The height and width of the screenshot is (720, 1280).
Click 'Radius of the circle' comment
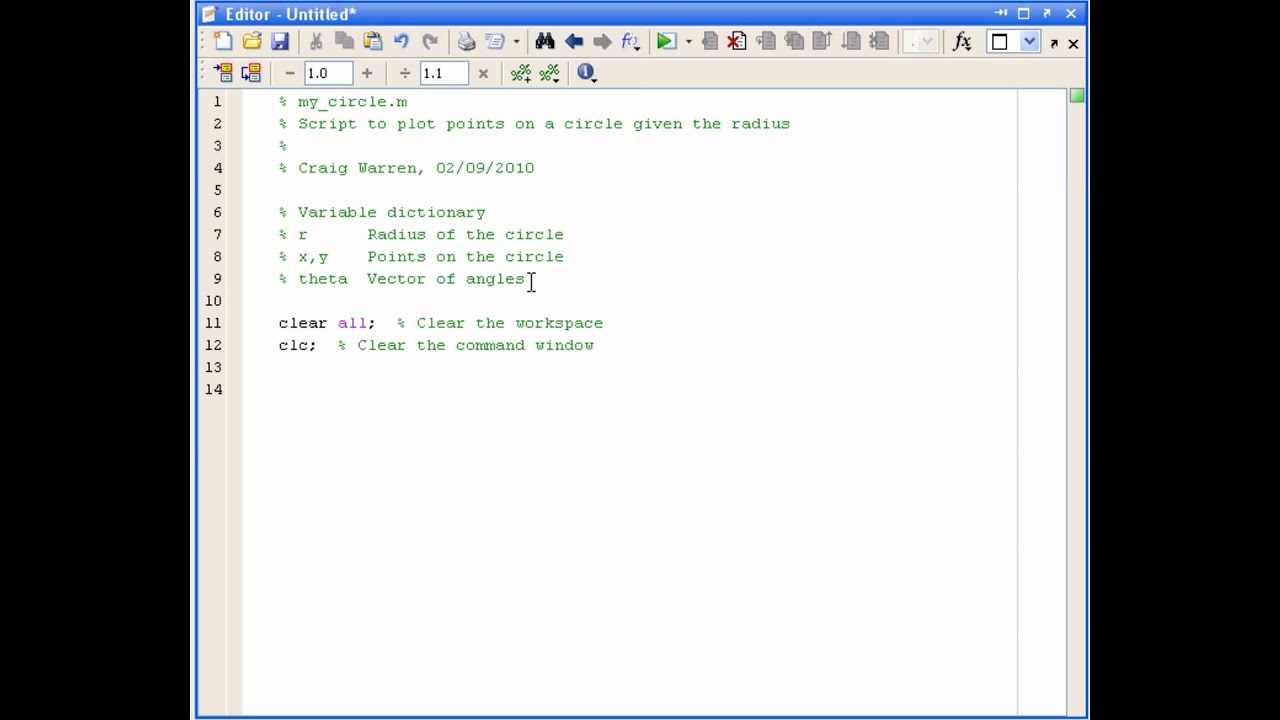click(465, 235)
